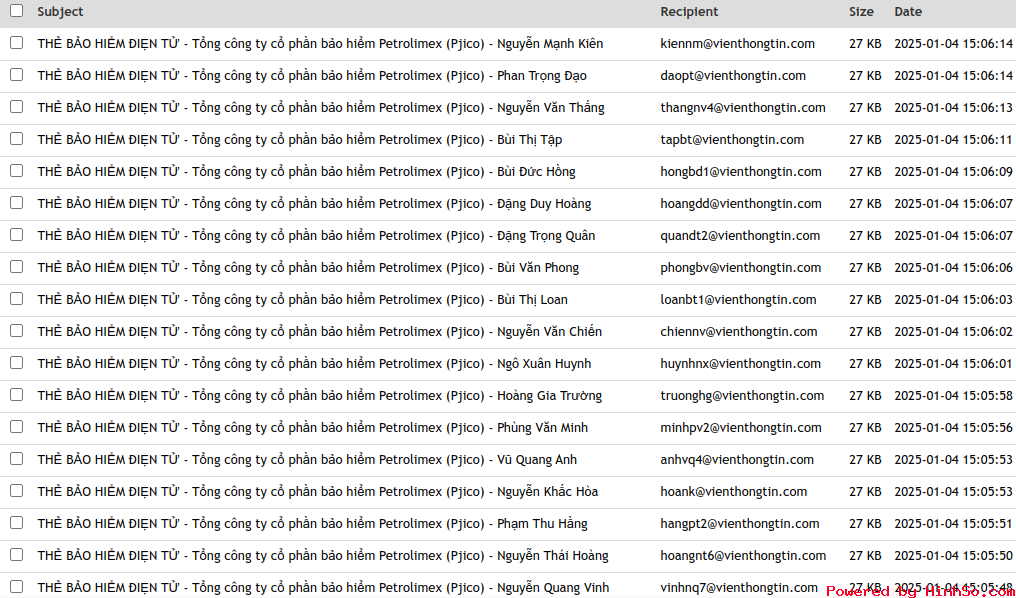Sort by the Date column header
Image resolution: width=1016 pixels, height=598 pixels.
pyautogui.click(x=908, y=12)
